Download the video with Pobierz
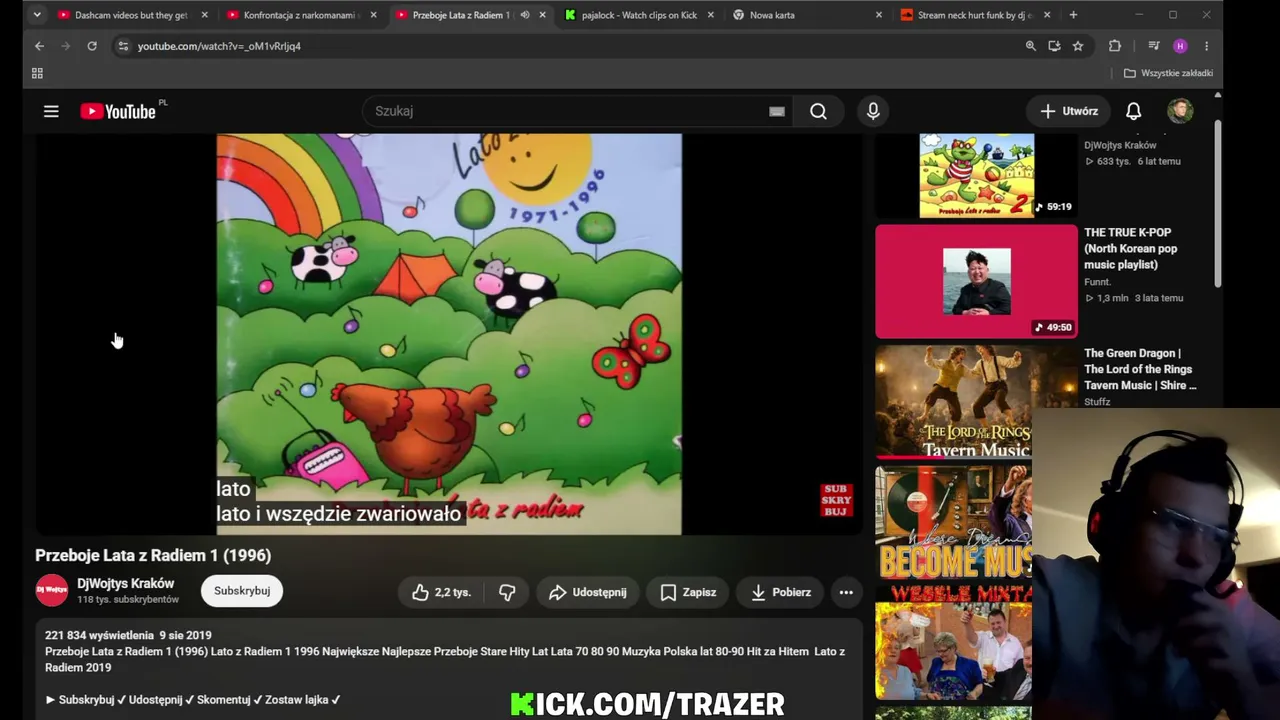 click(x=780, y=592)
